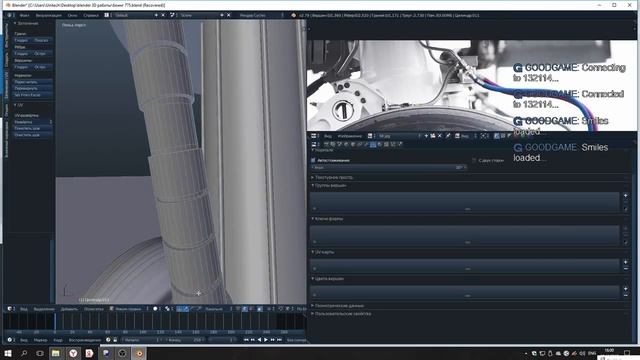Pin the image with the pin icon
640x360 pixels.
click(x=448, y=136)
